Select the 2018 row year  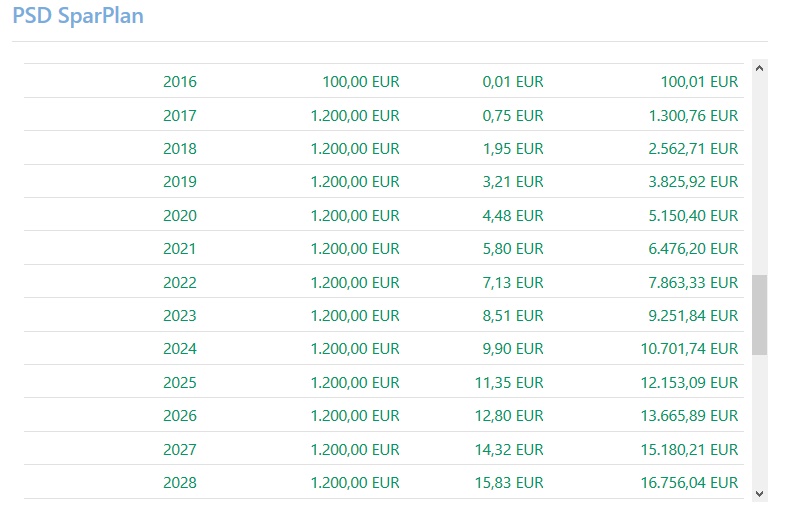180,149
